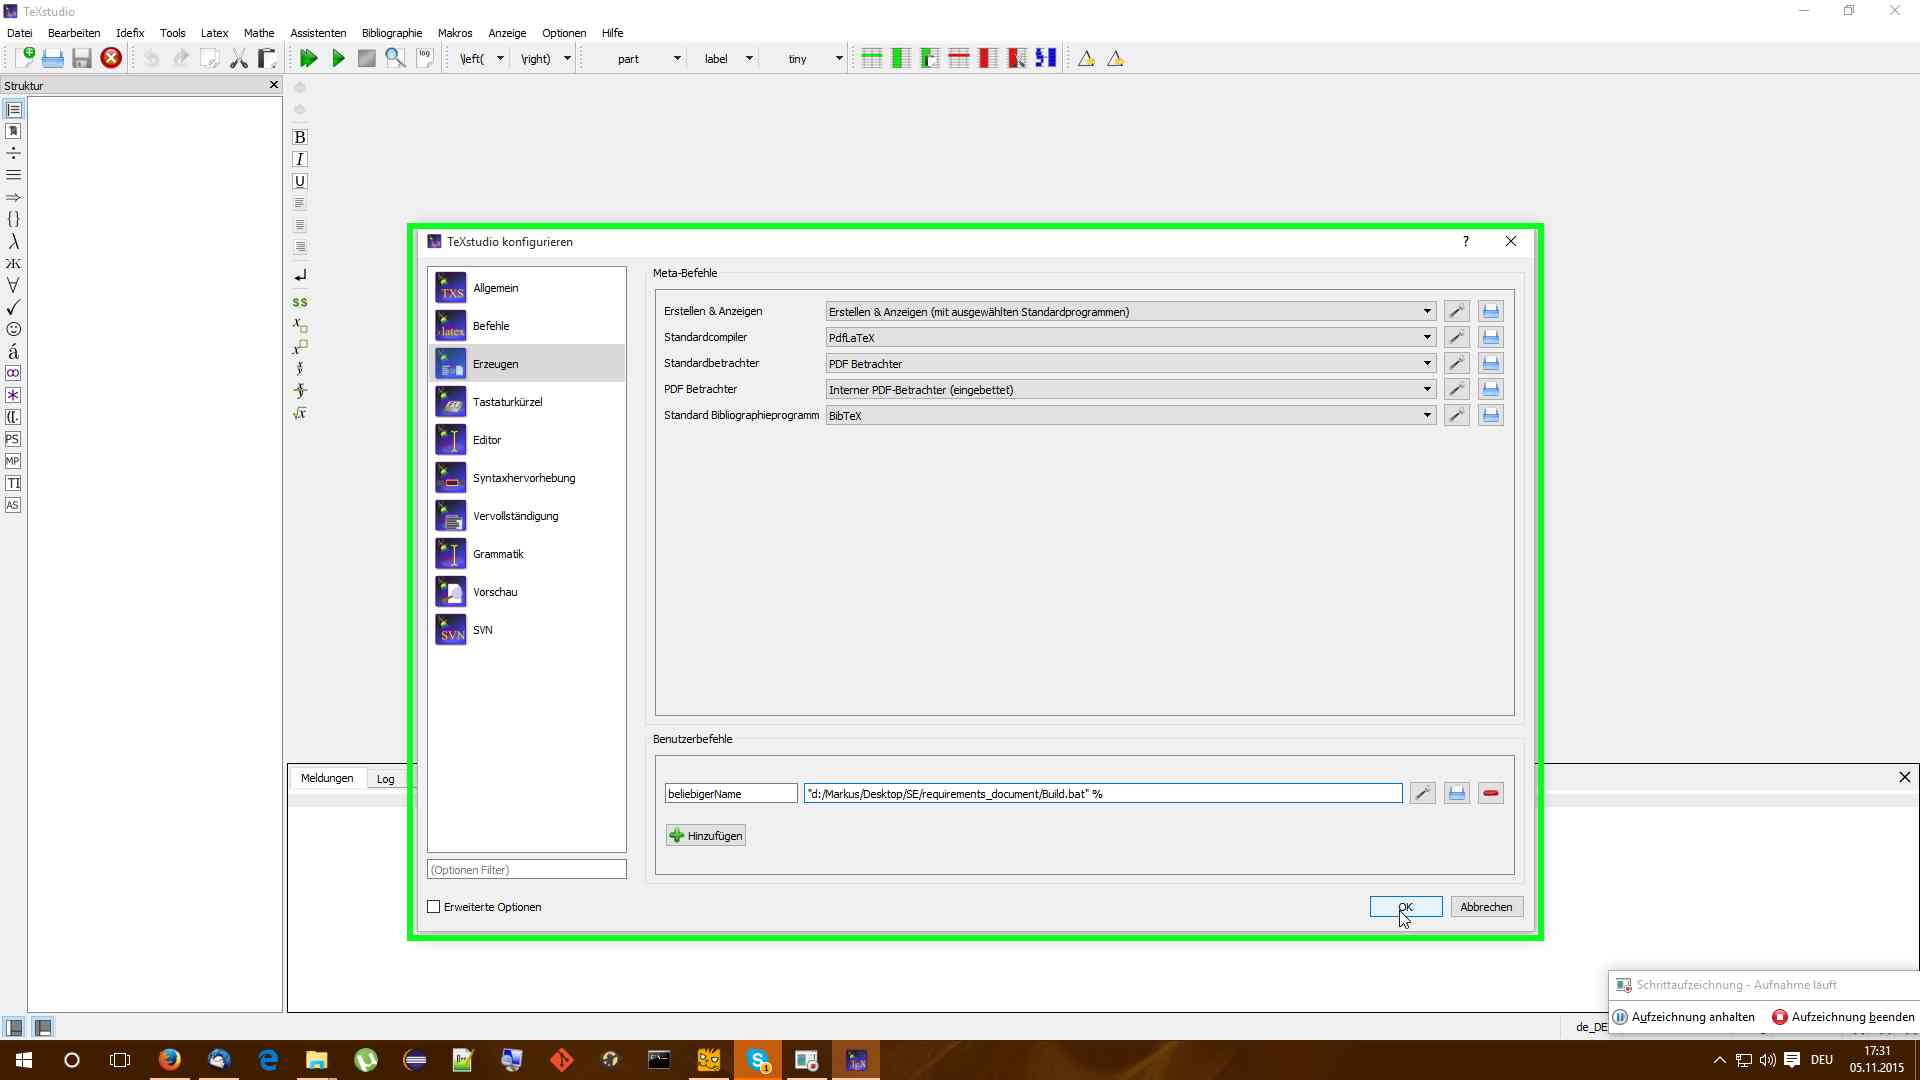Select the Syntaxhervorhebung settings category
The image size is (1920, 1080).
527,478
